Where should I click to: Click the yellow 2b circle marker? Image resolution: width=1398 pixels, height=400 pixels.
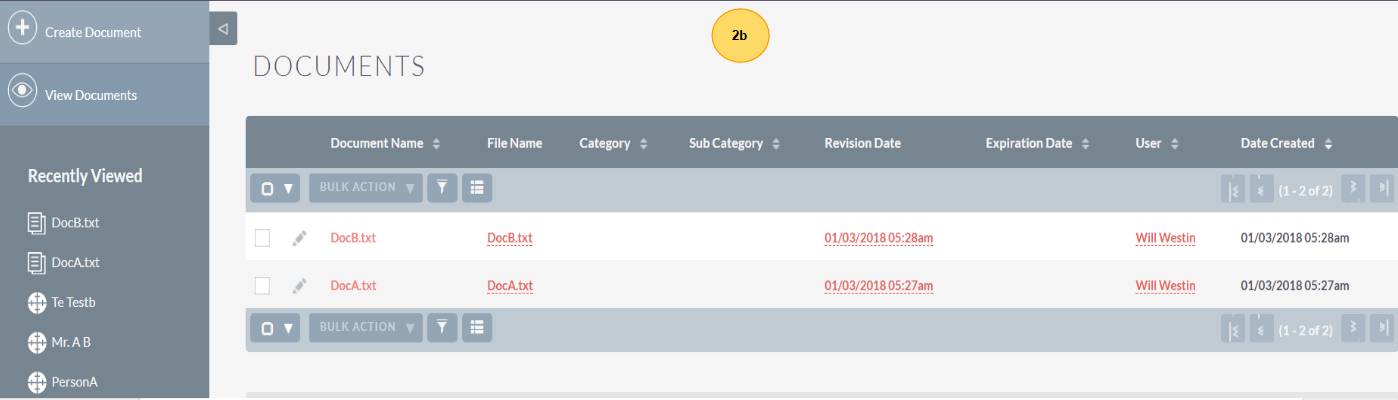pos(740,35)
